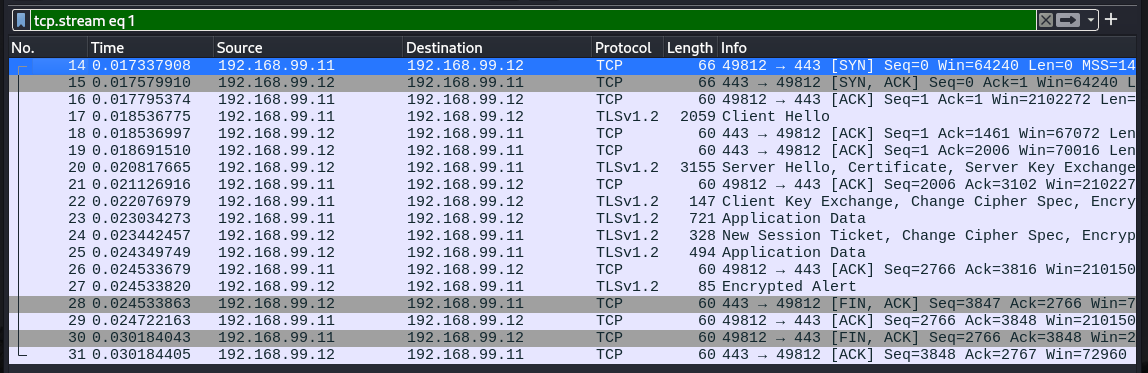This screenshot has width=1148, height=373.
Task: Select packet 22 Client Key Exchange
Action: click(x=573, y=202)
